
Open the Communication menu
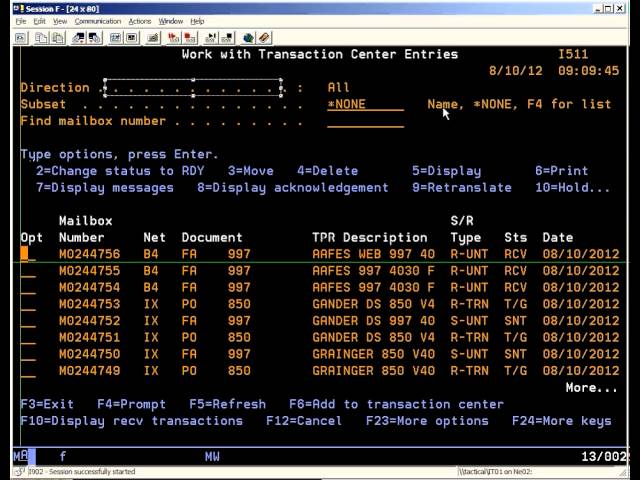click(98, 21)
